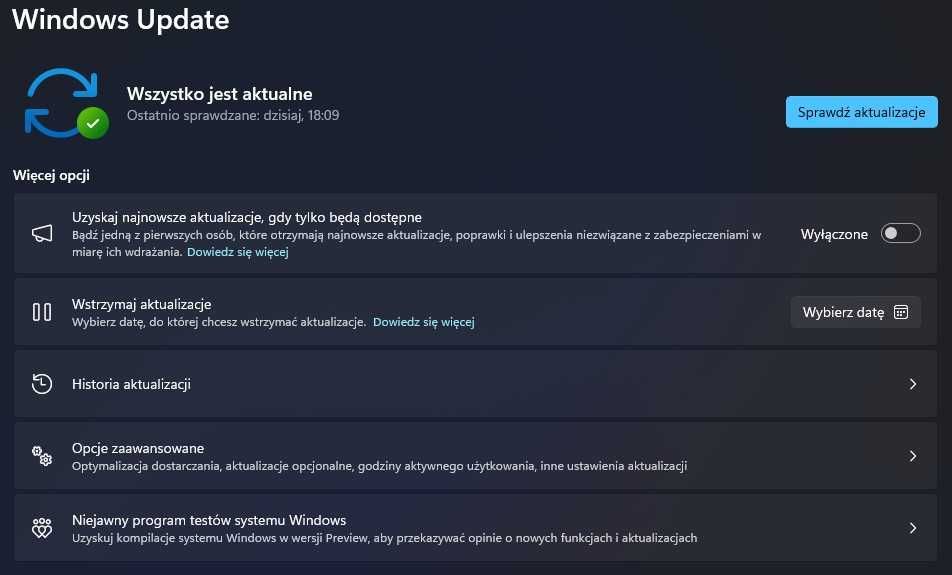952x575 pixels.
Task: Click the megaphone icon for newest updates
Action: click(42, 233)
